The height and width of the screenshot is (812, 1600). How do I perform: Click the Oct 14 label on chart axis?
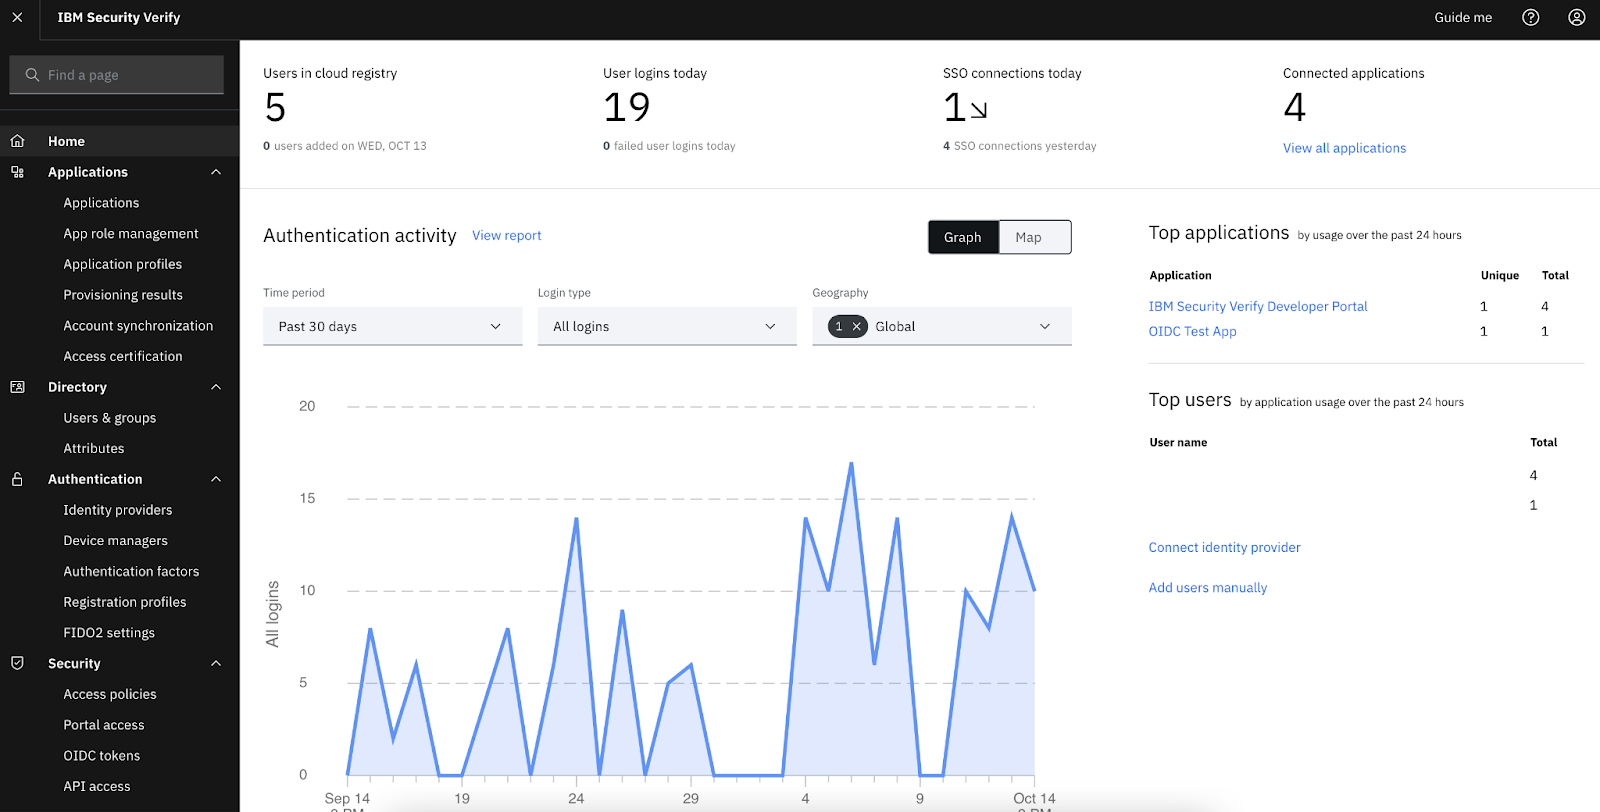[x=1034, y=799]
